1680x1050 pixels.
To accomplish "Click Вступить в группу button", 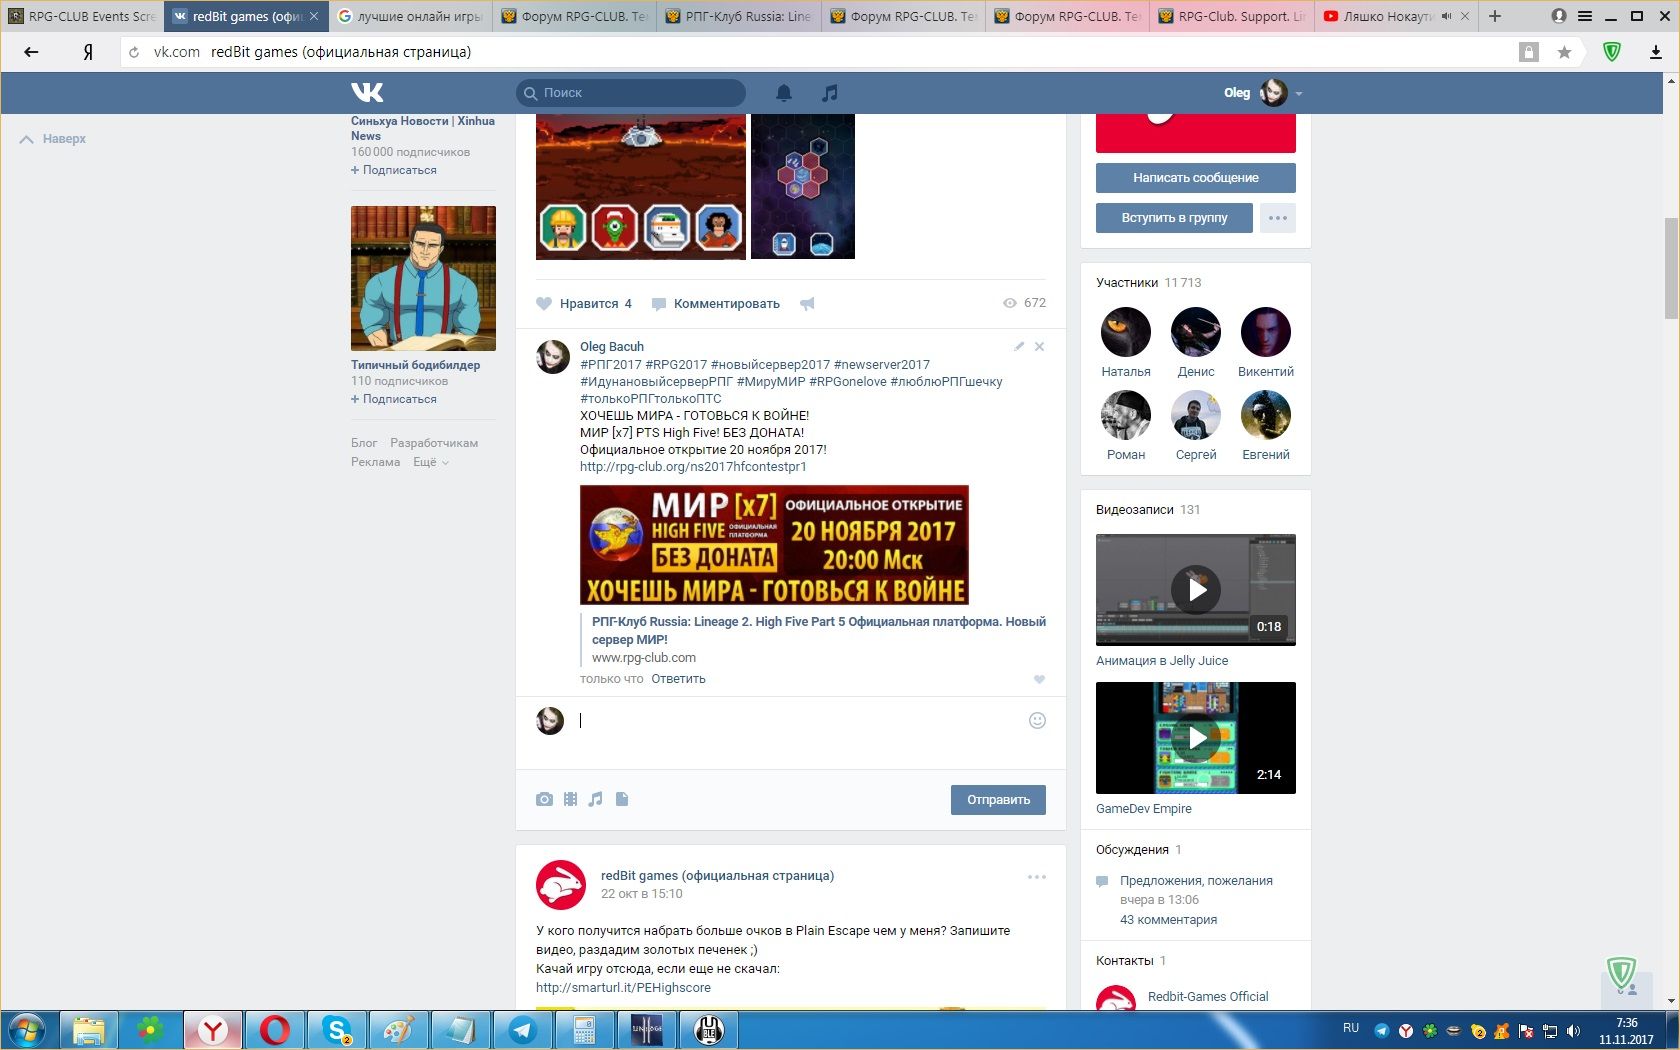I will [1174, 218].
